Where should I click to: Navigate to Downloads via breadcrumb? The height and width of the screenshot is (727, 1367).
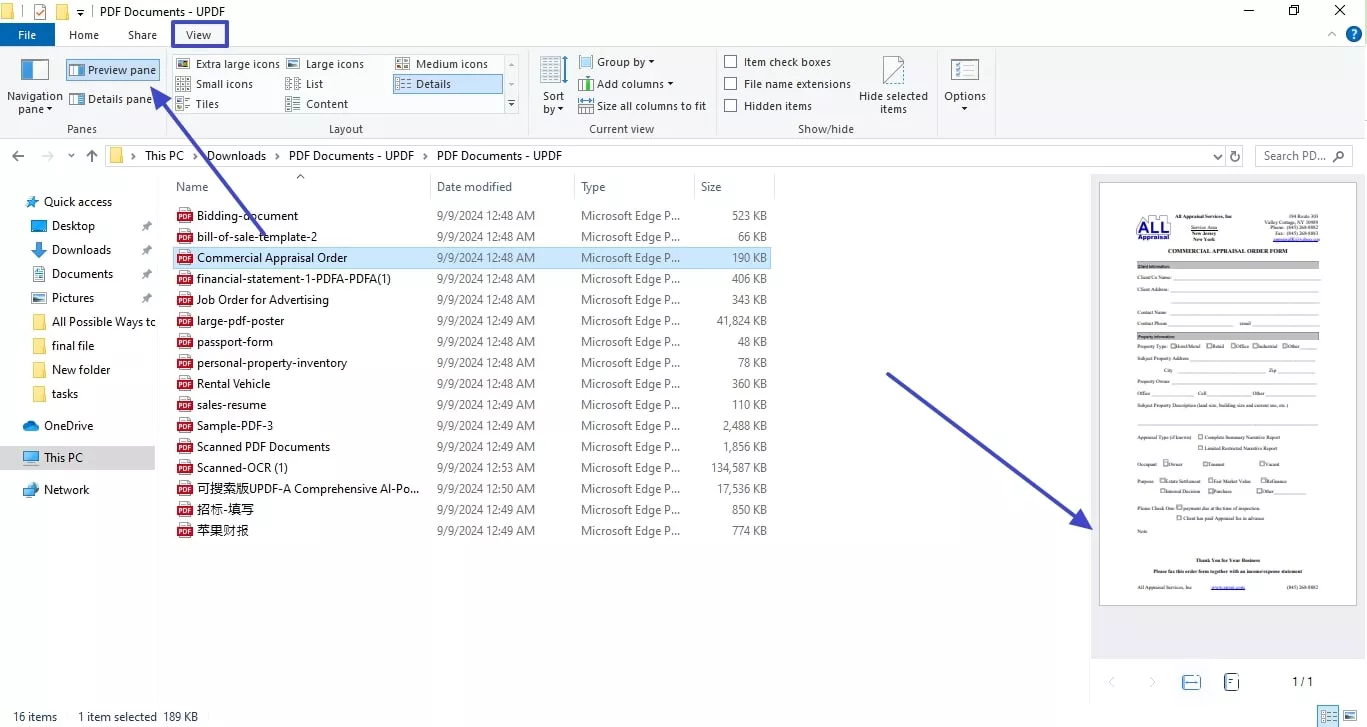click(x=236, y=155)
